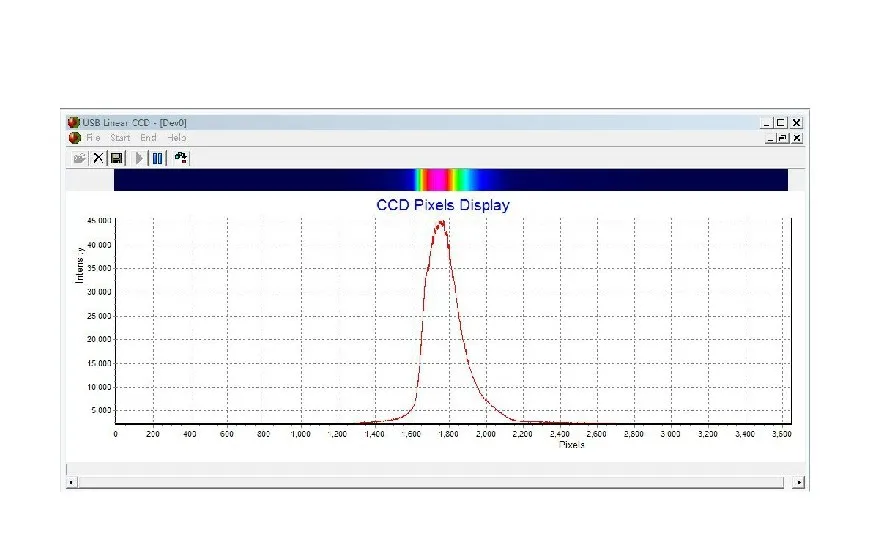Open the File menu

93,138
